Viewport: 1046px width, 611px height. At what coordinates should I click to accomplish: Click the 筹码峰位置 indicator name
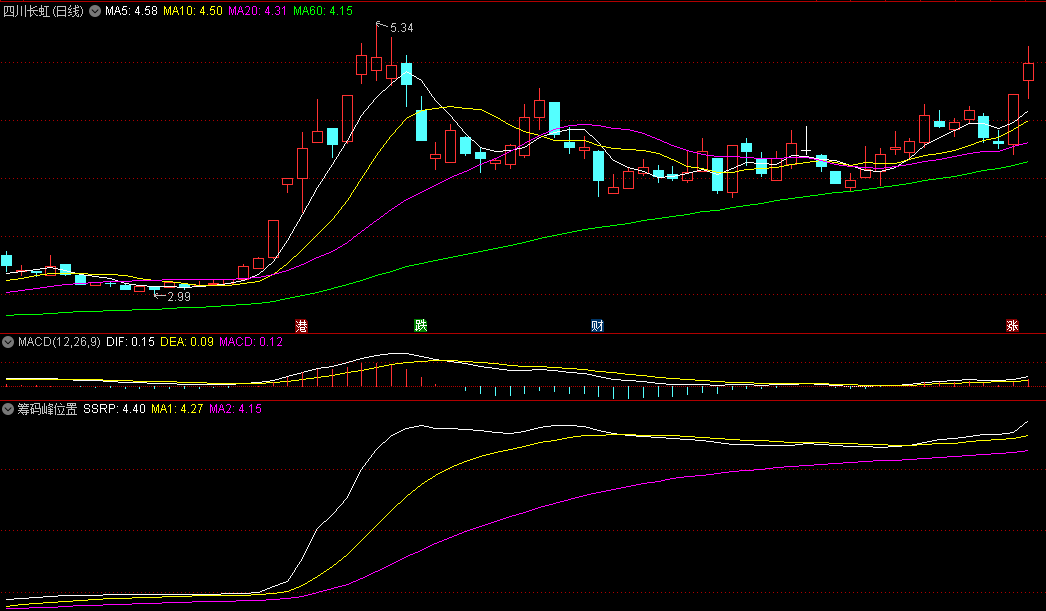coord(47,409)
